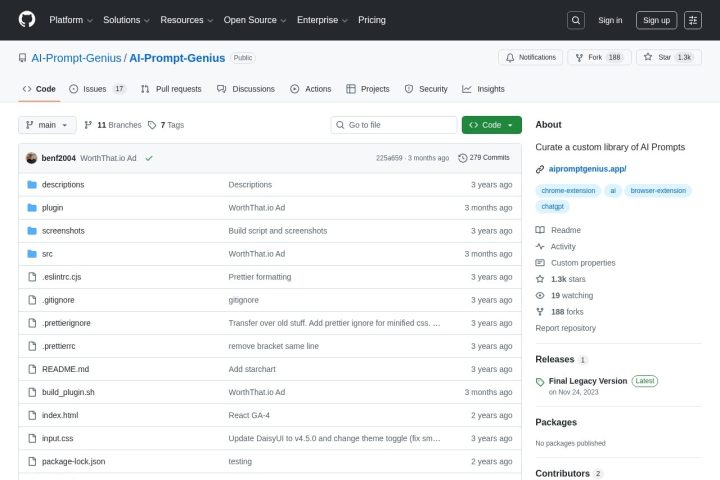The image size is (720, 480).
Task: Click the ai topic tag
Action: tap(613, 191)
